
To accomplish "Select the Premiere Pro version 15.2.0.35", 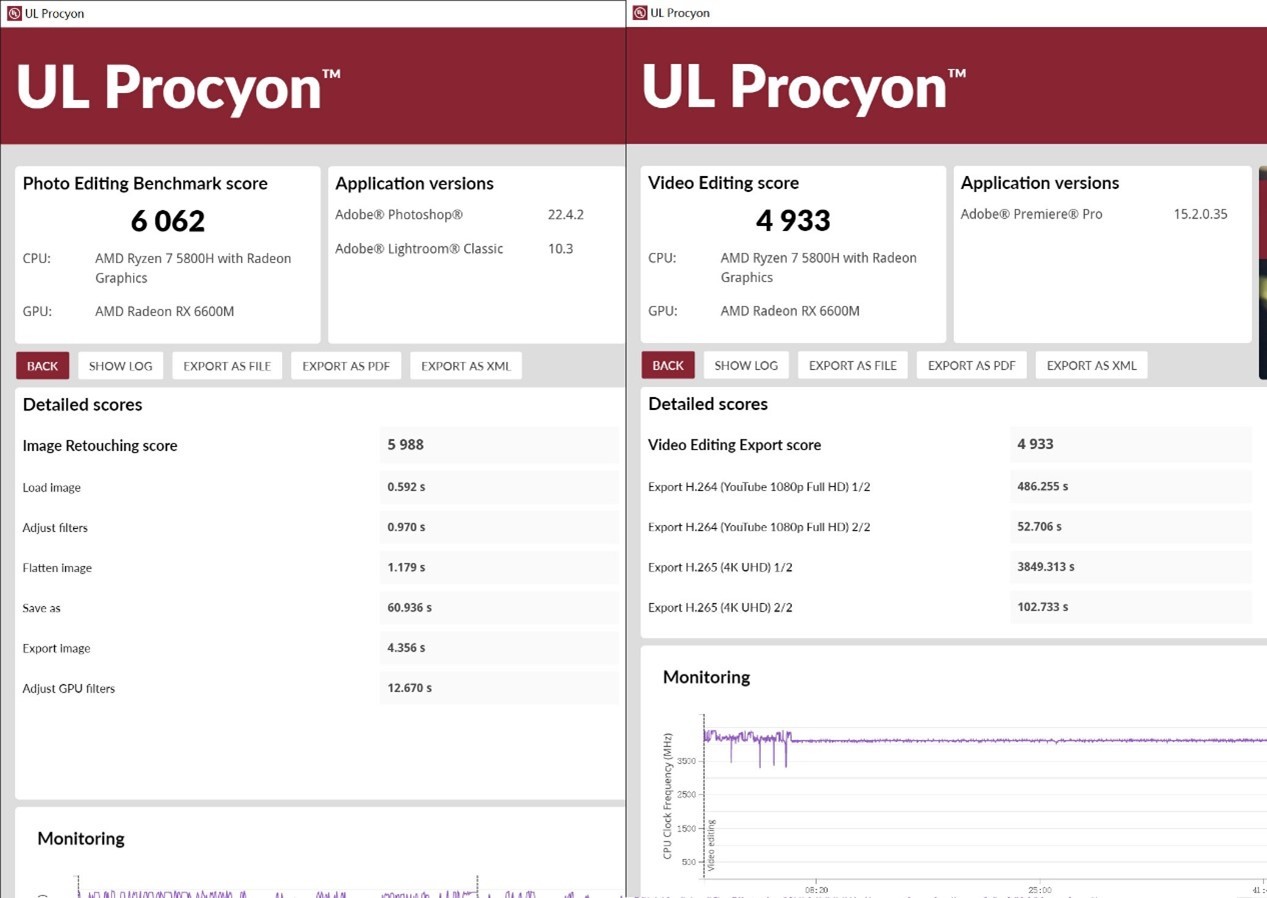I will pos(1200,214).
